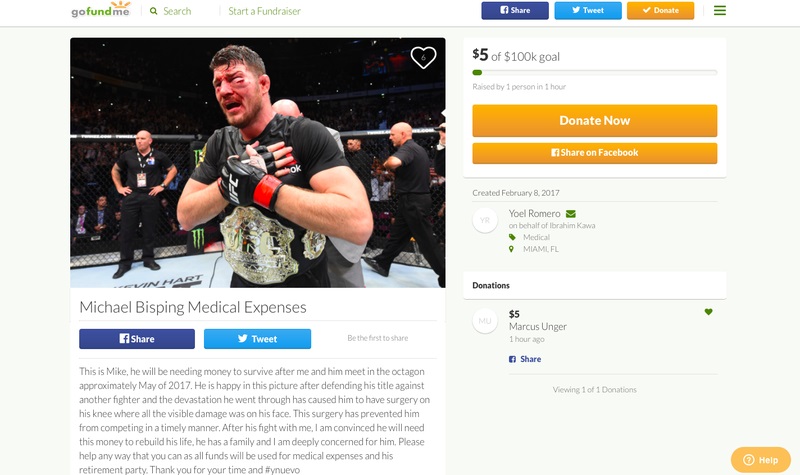The image size is (800, 475).
Task: Click the YR organizer avatar
Action: [x=485, y=220]
